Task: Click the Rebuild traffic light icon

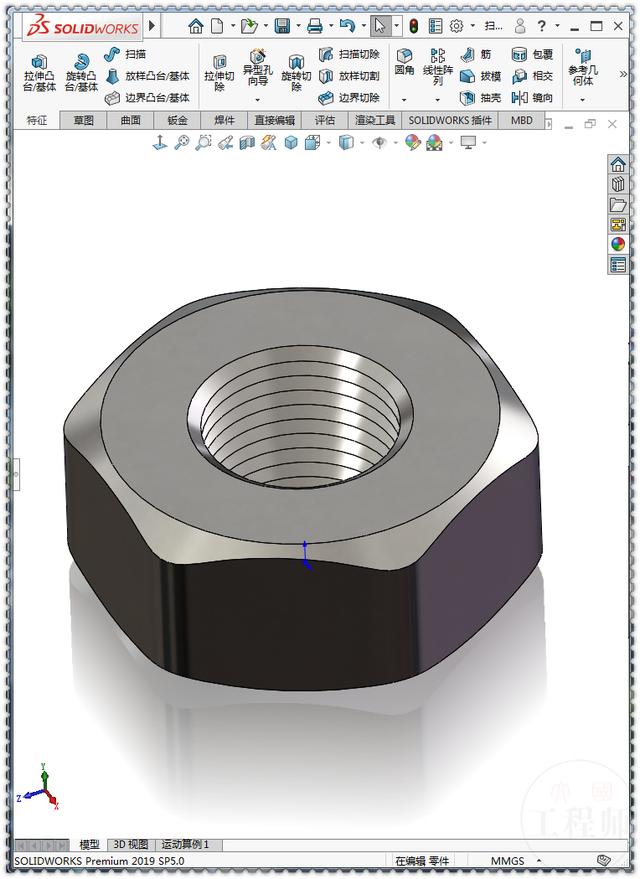Action: pos(414,26)
